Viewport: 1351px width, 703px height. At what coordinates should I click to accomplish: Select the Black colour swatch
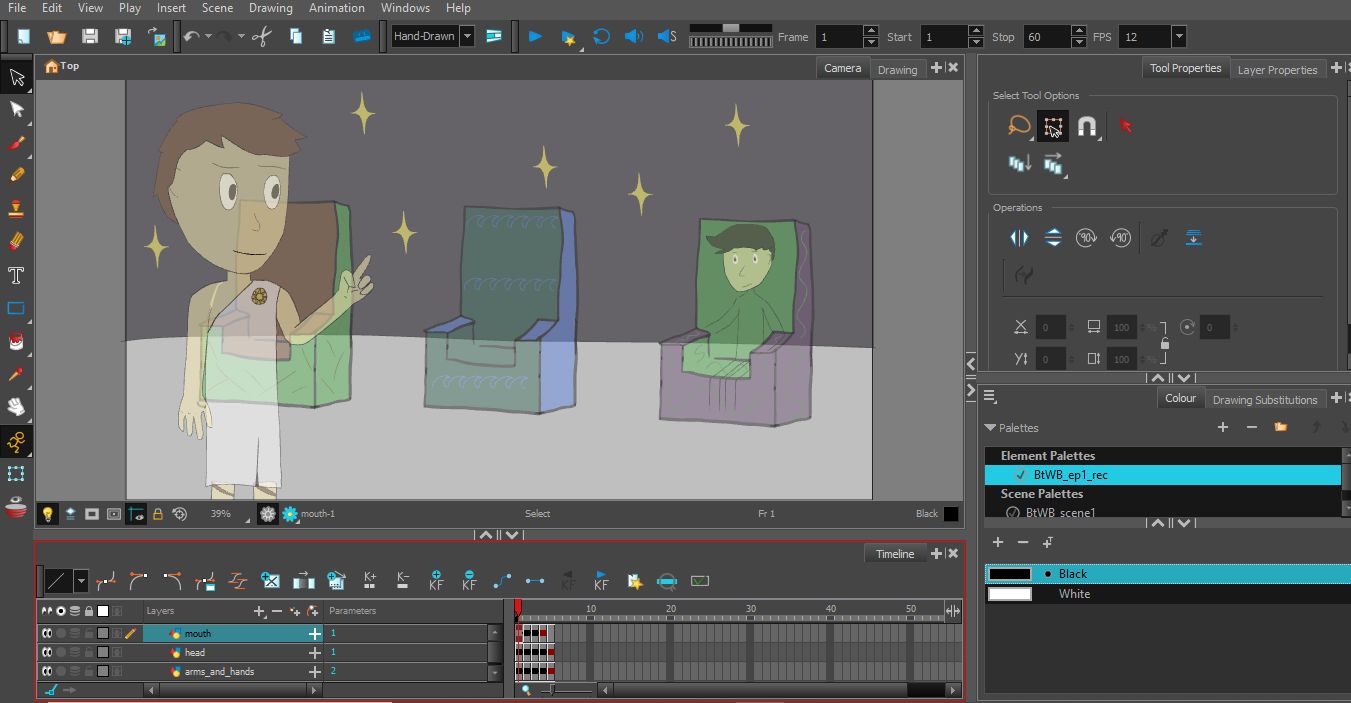pos(1009,574)
